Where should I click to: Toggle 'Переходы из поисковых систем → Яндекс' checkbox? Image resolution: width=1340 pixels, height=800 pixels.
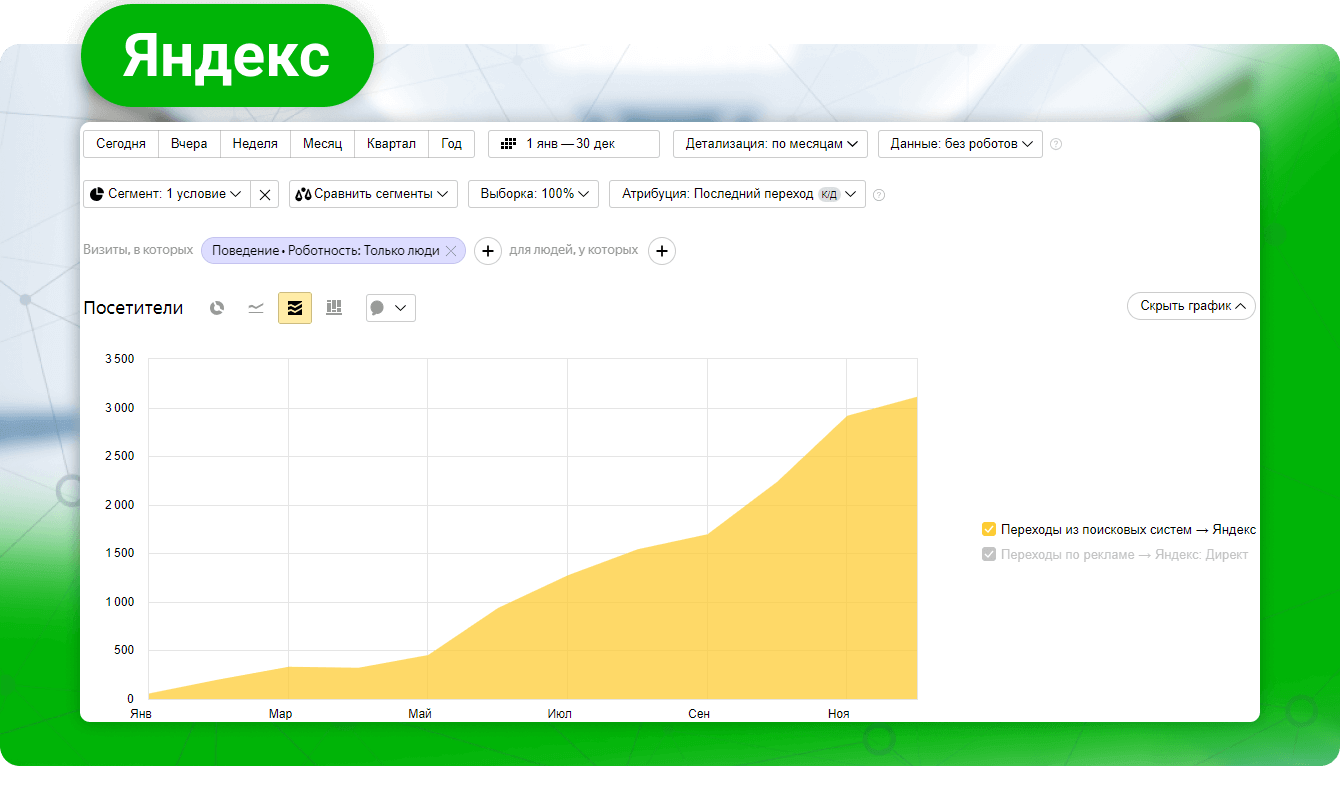click(989, 530)
